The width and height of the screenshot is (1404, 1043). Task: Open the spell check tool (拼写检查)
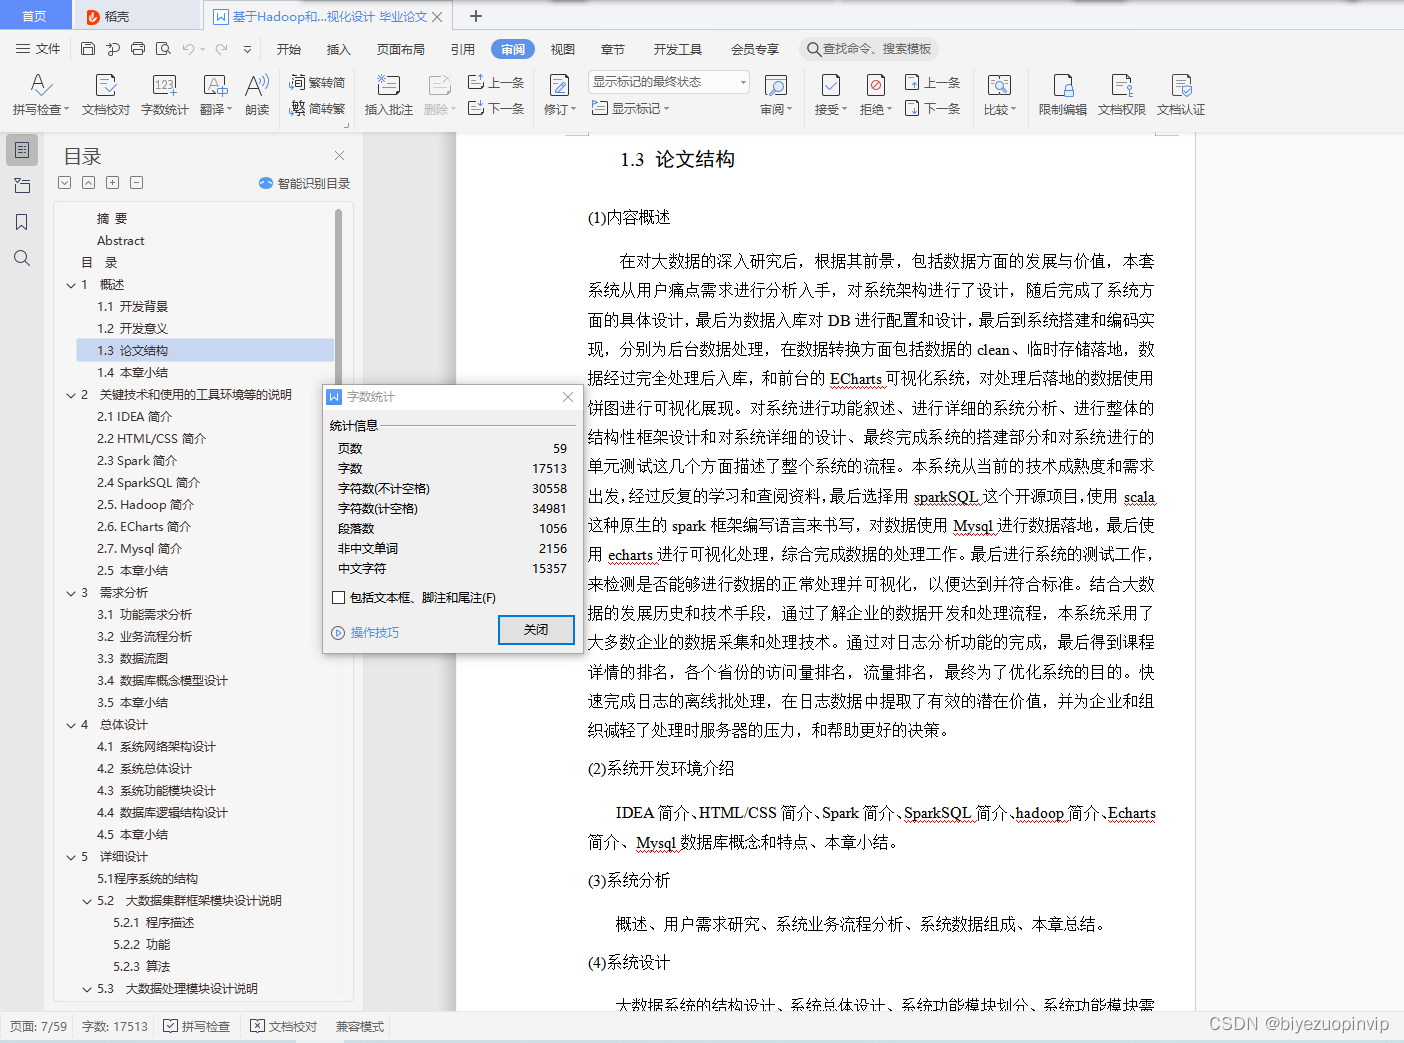point(40,95)
